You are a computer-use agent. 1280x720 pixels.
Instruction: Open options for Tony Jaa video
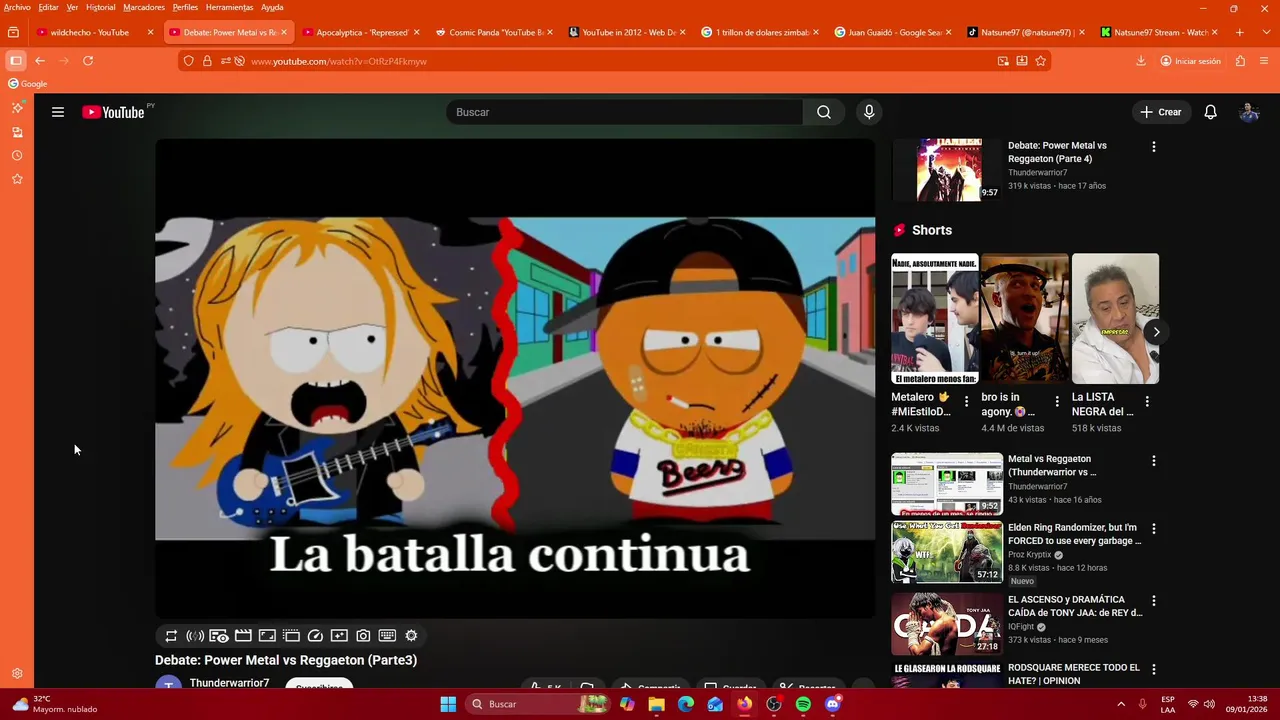pyautogui.click(x=1153, y=601)
